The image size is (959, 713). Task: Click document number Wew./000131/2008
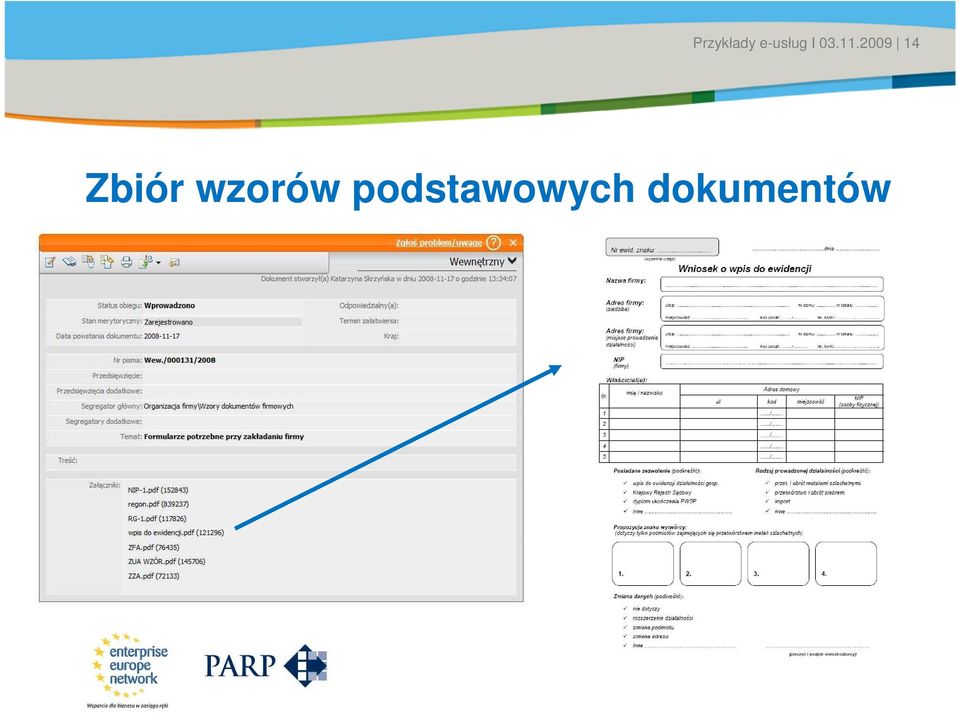click(180, 360)
